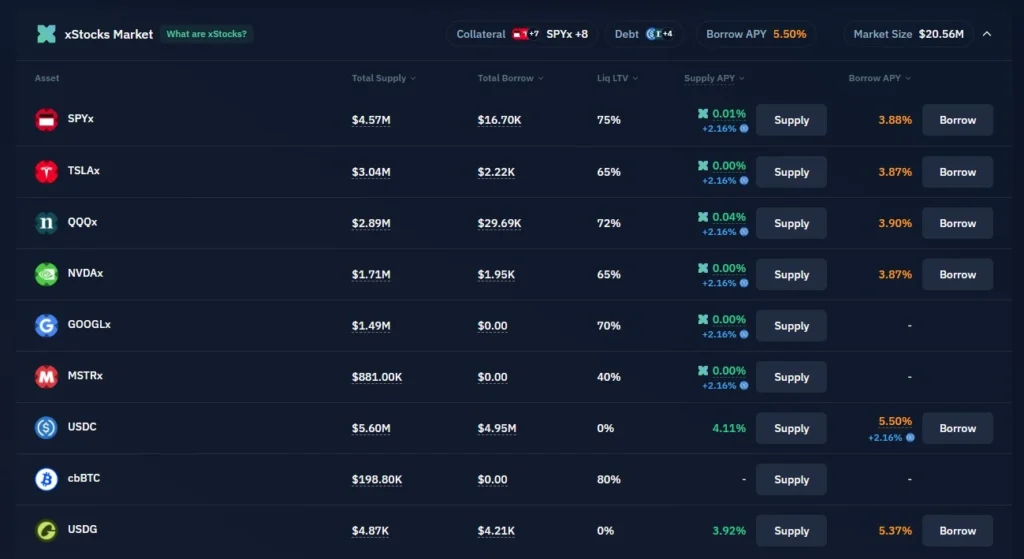The width and height of the screenshot is (1024, 559).
Task: Click the $4.21K total borrow value
Action: point(496,531)
